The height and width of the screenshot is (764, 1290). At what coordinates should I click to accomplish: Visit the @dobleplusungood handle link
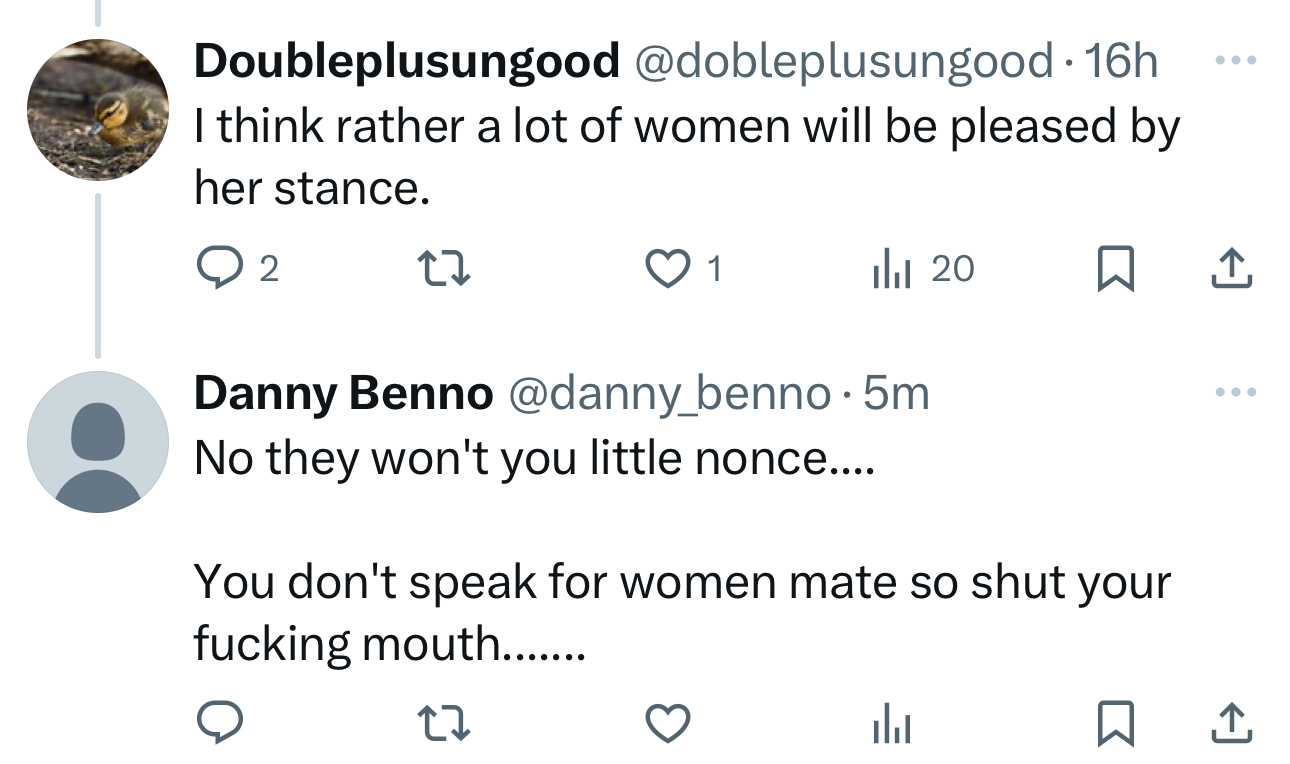841,61
